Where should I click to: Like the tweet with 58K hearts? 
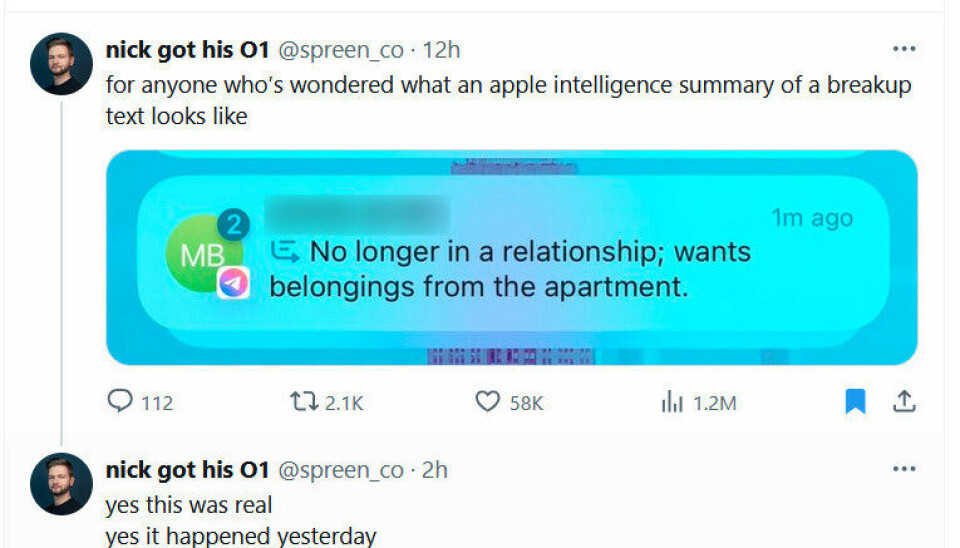[487, 402]
